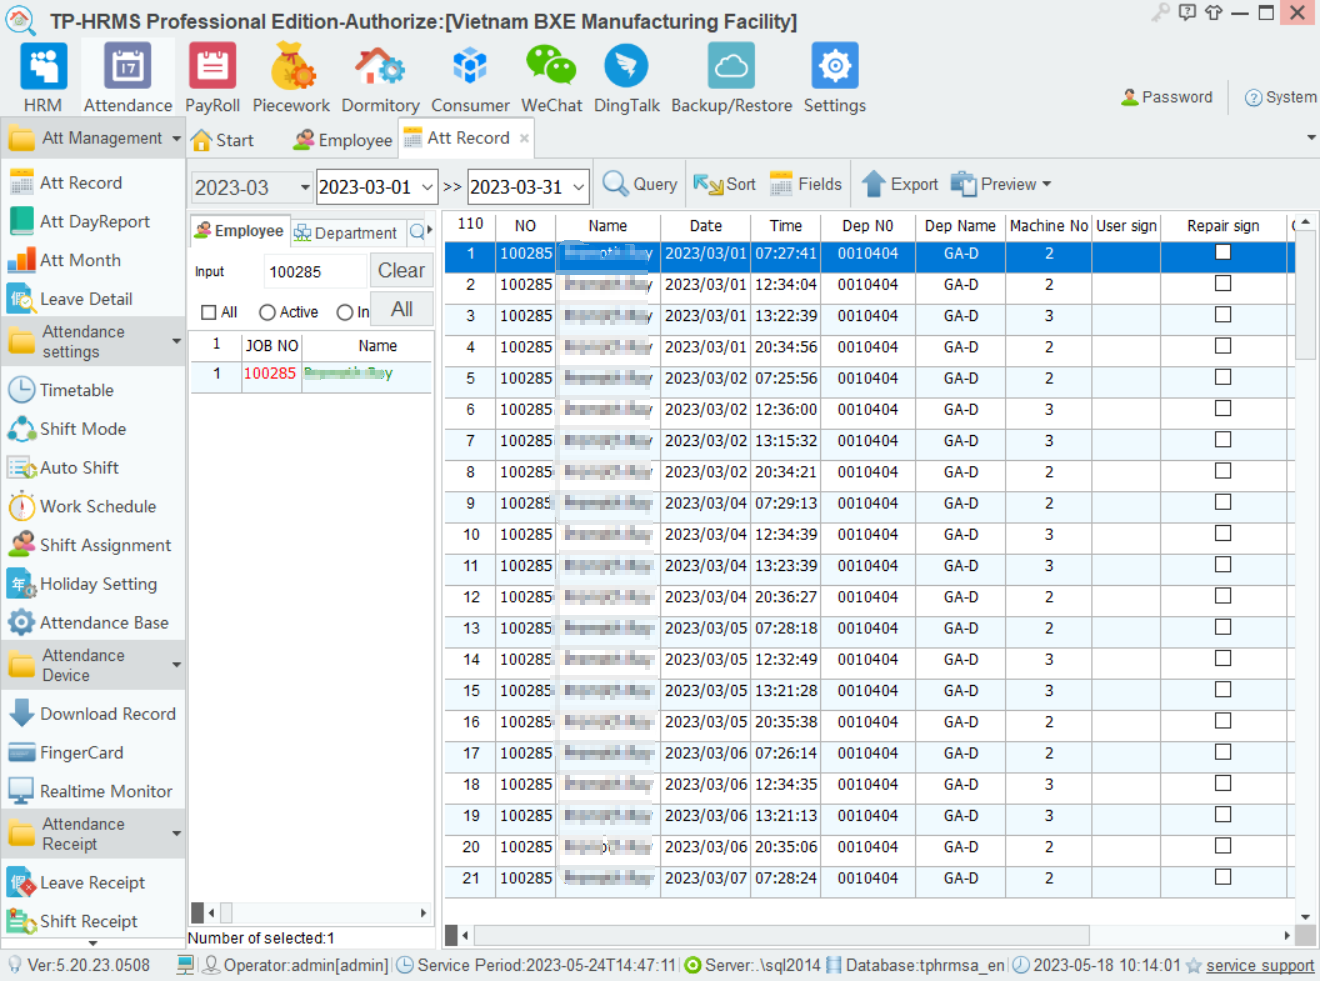Click the Sort button

click(725, 184)
